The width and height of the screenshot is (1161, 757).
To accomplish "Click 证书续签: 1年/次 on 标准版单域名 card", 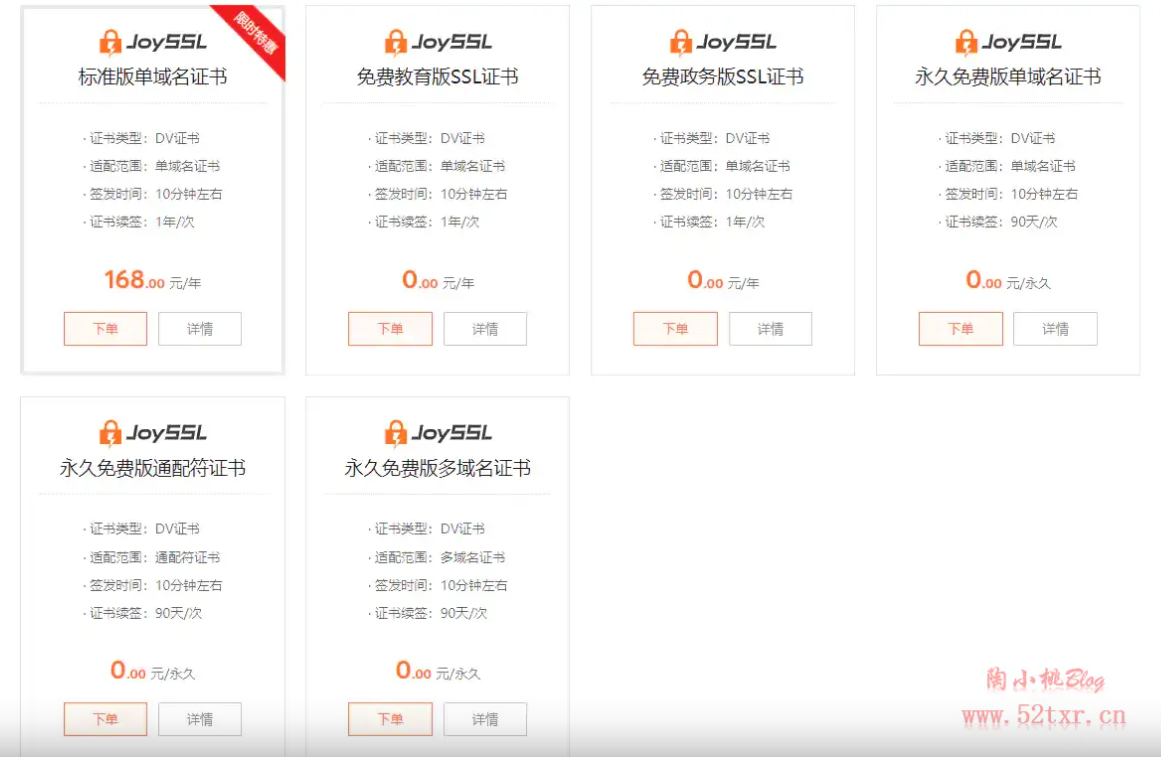I will click(139, 221).
